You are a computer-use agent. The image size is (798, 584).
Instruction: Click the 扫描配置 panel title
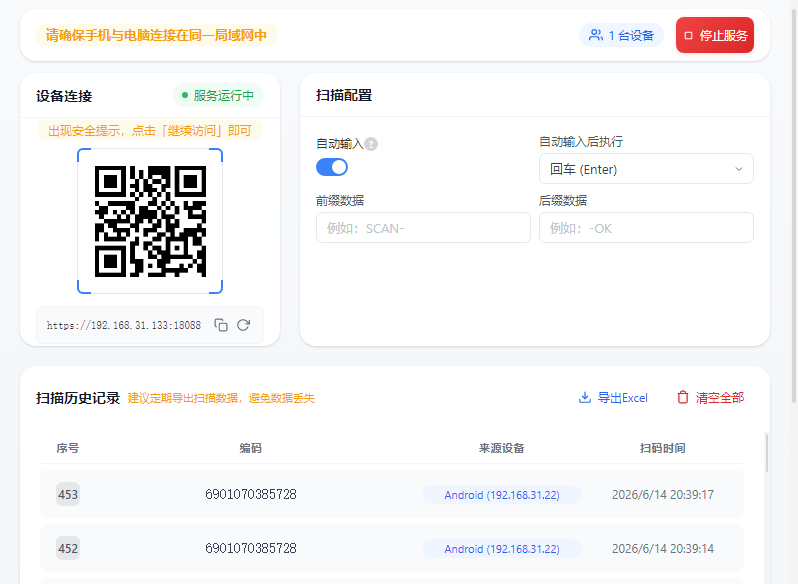(344, 95)
